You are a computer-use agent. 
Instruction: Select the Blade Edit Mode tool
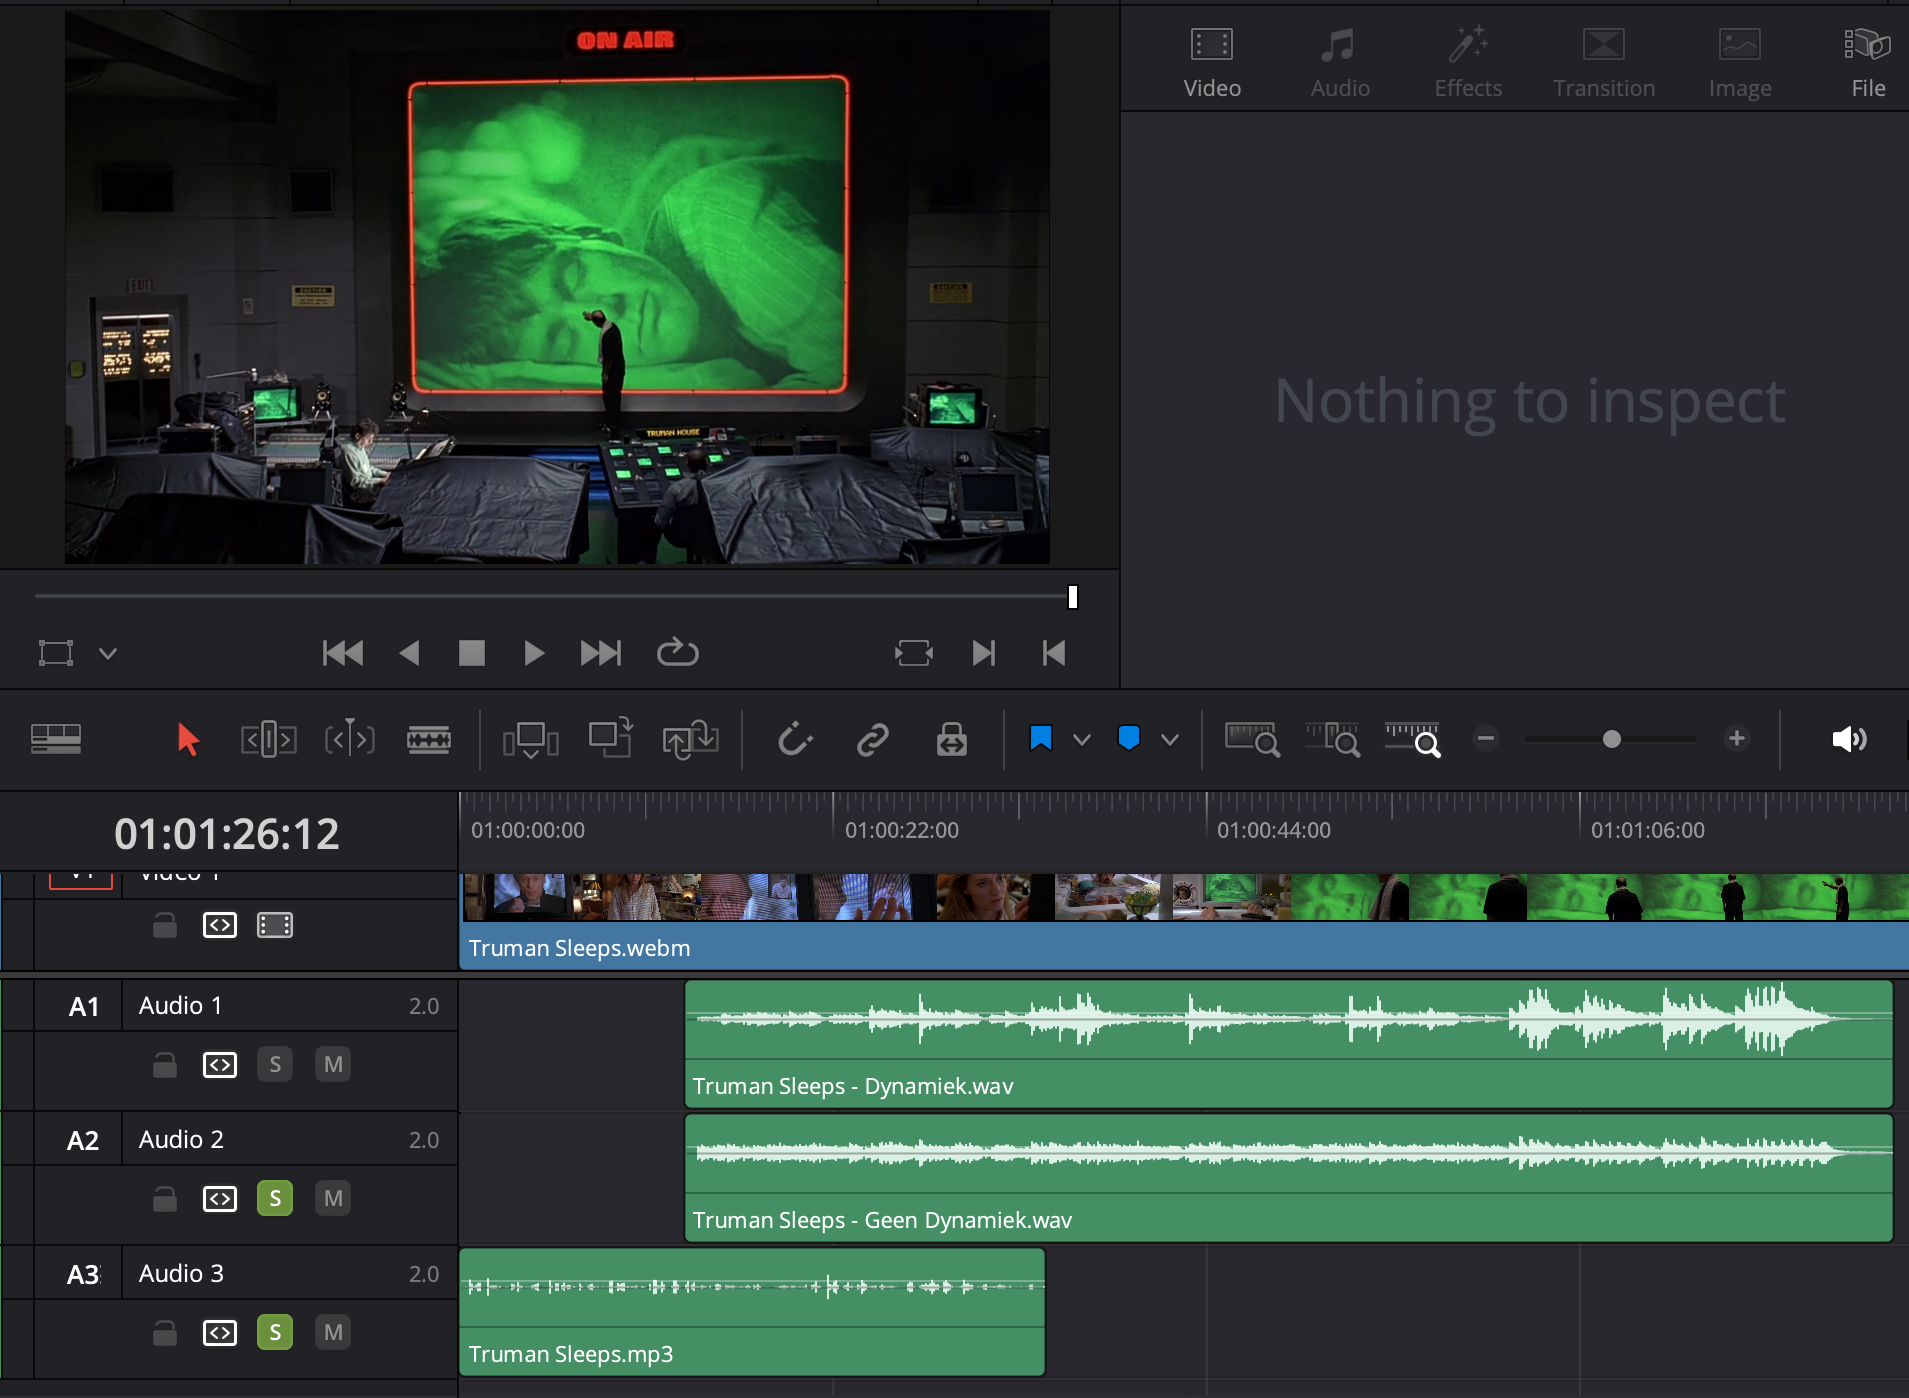pos(428,740)
